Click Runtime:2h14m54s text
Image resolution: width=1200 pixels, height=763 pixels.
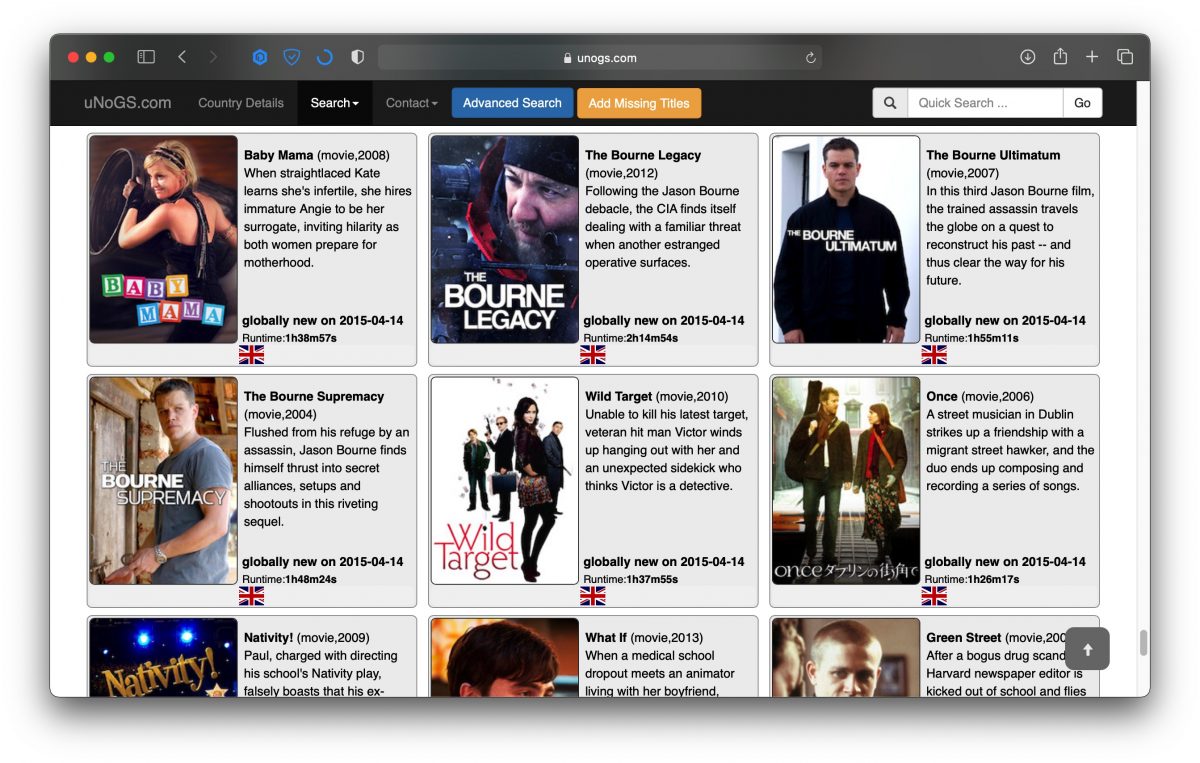point(631,338)
